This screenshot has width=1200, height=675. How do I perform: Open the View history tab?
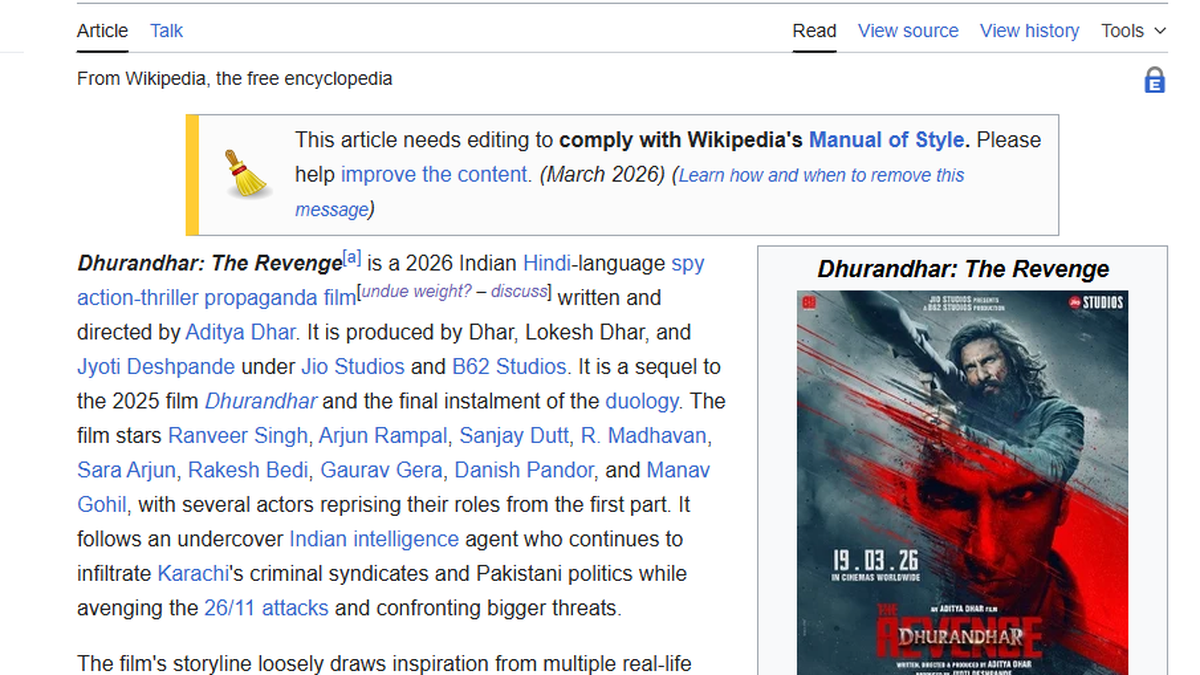1029,31
